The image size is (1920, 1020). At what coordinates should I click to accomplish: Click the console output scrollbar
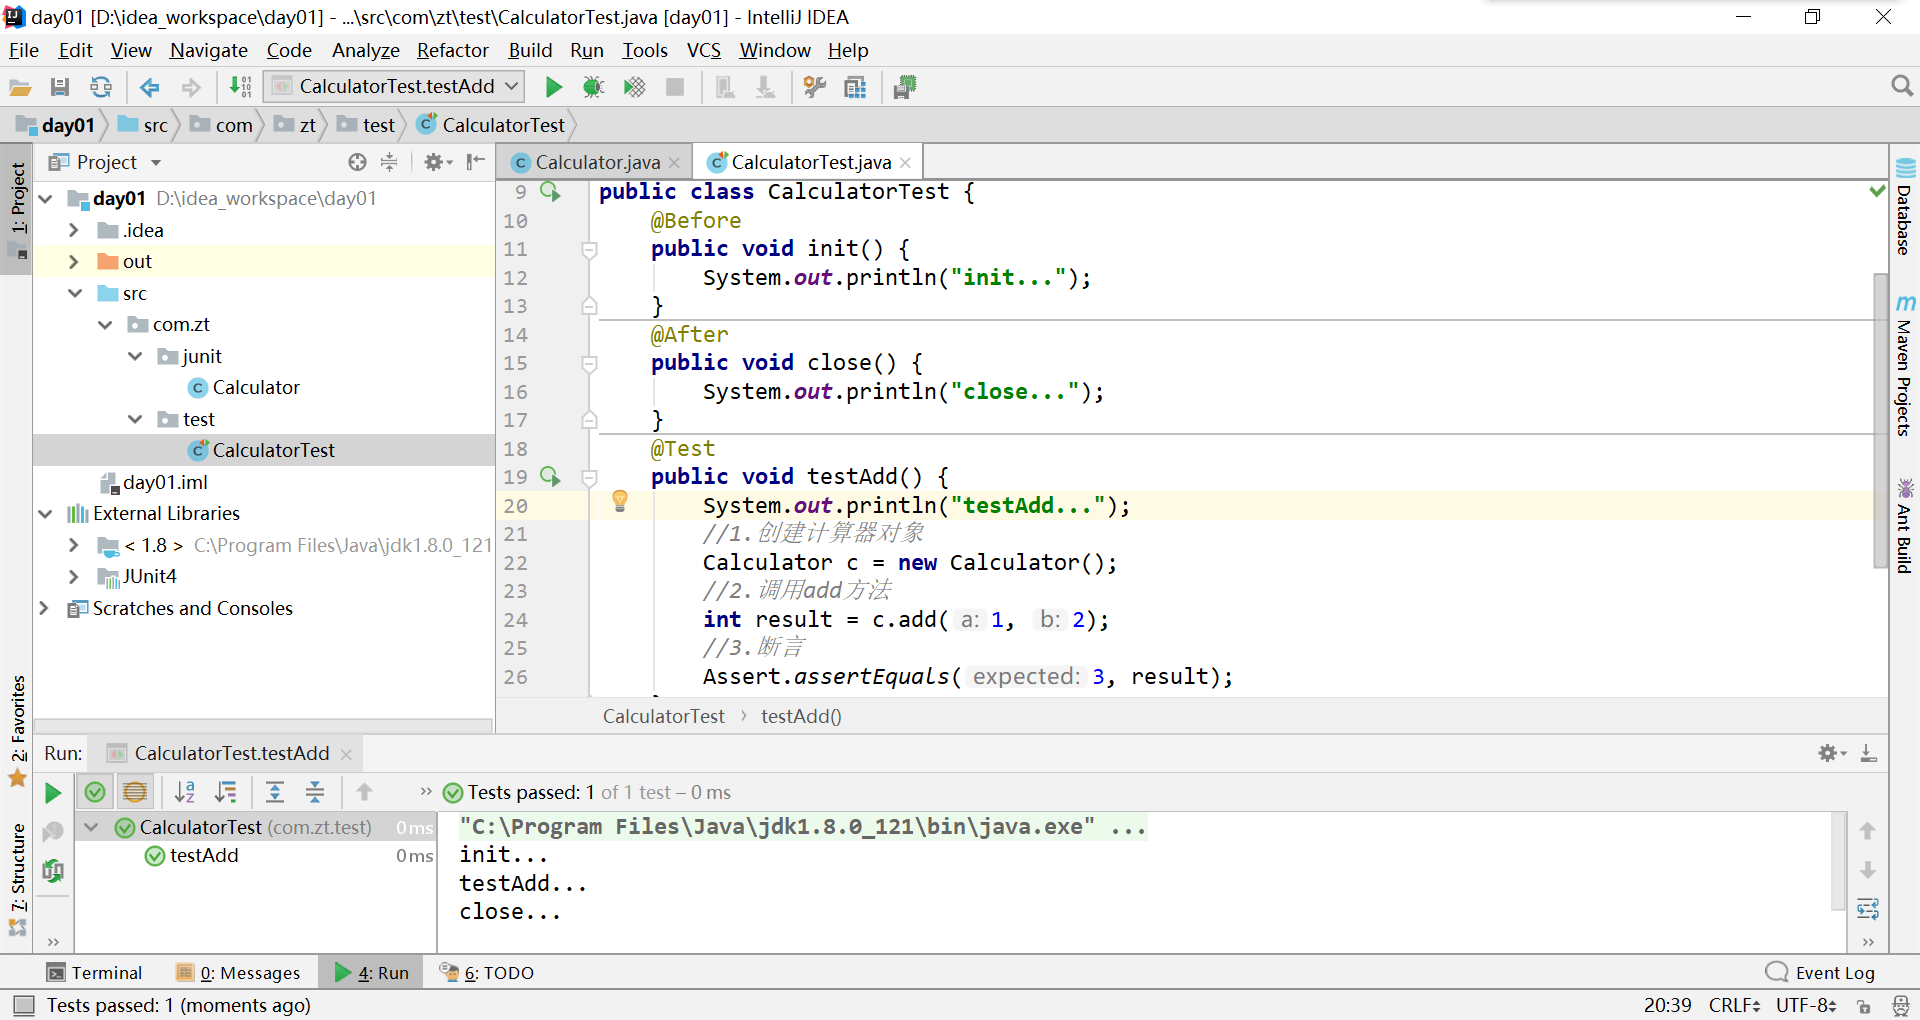click(x=1838, y=860)
